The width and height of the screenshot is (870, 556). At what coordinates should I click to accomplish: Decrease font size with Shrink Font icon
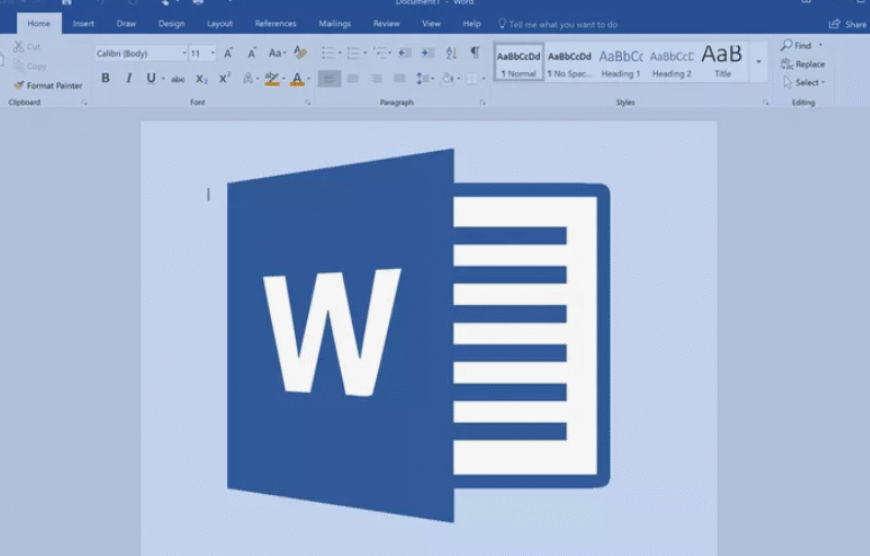point(251,53)
